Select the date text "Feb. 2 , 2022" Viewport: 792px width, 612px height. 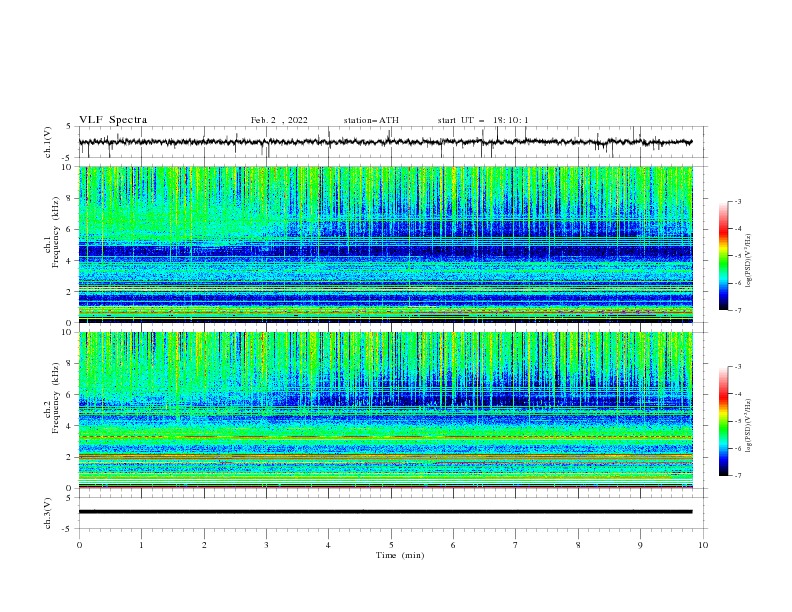[279, 120]
